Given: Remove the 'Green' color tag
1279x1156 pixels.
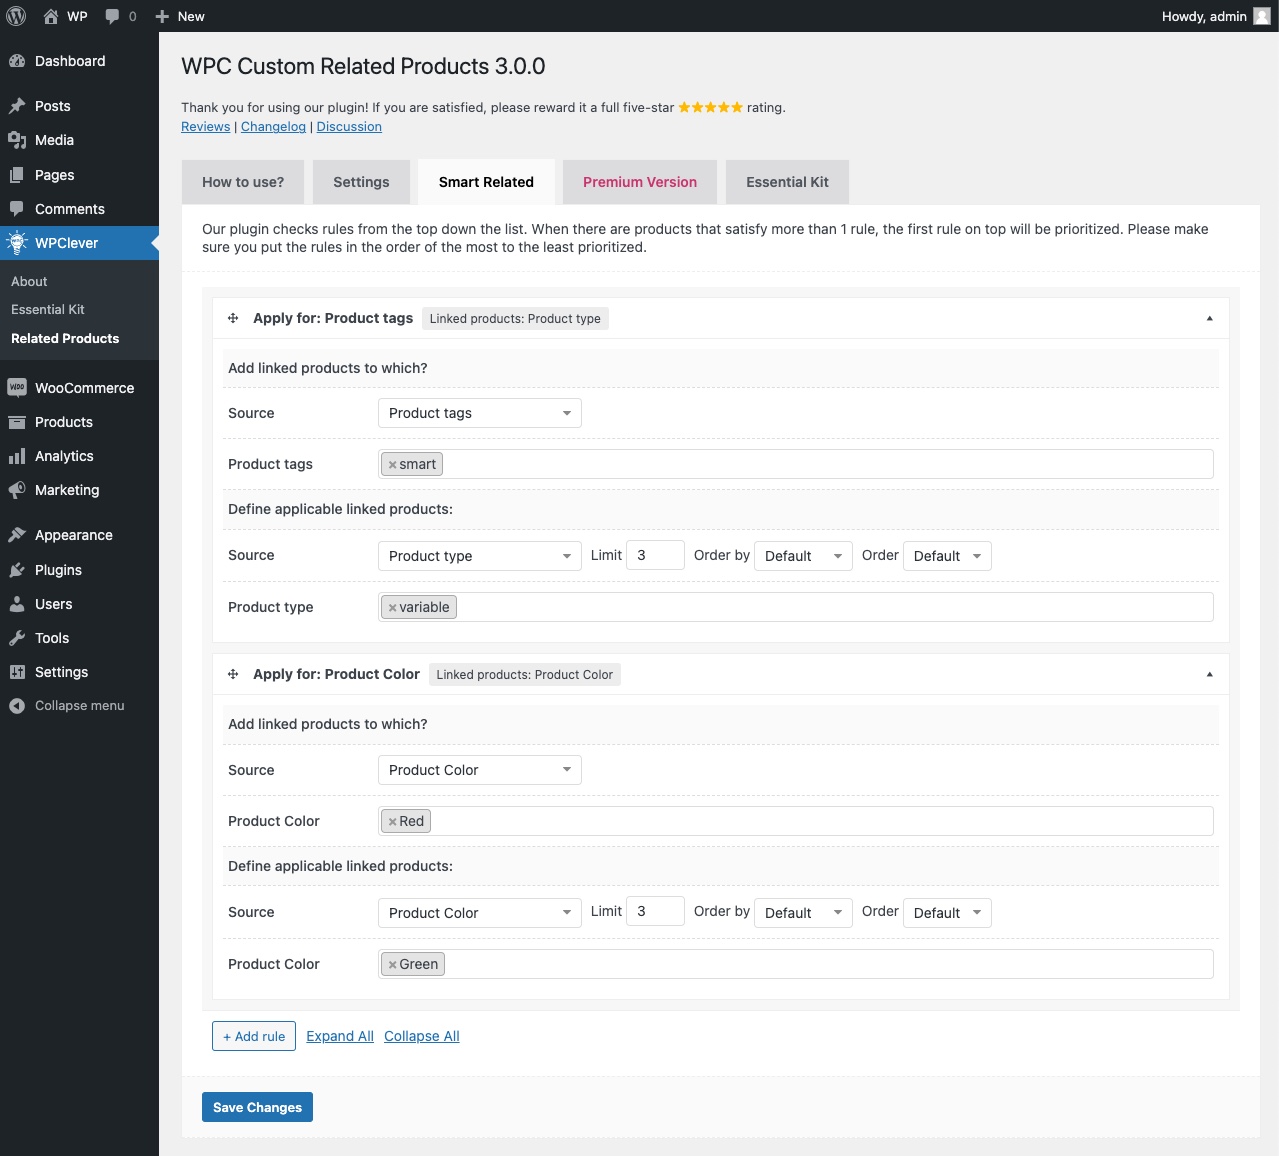Looking at the screenshot, I should point(393,965).
